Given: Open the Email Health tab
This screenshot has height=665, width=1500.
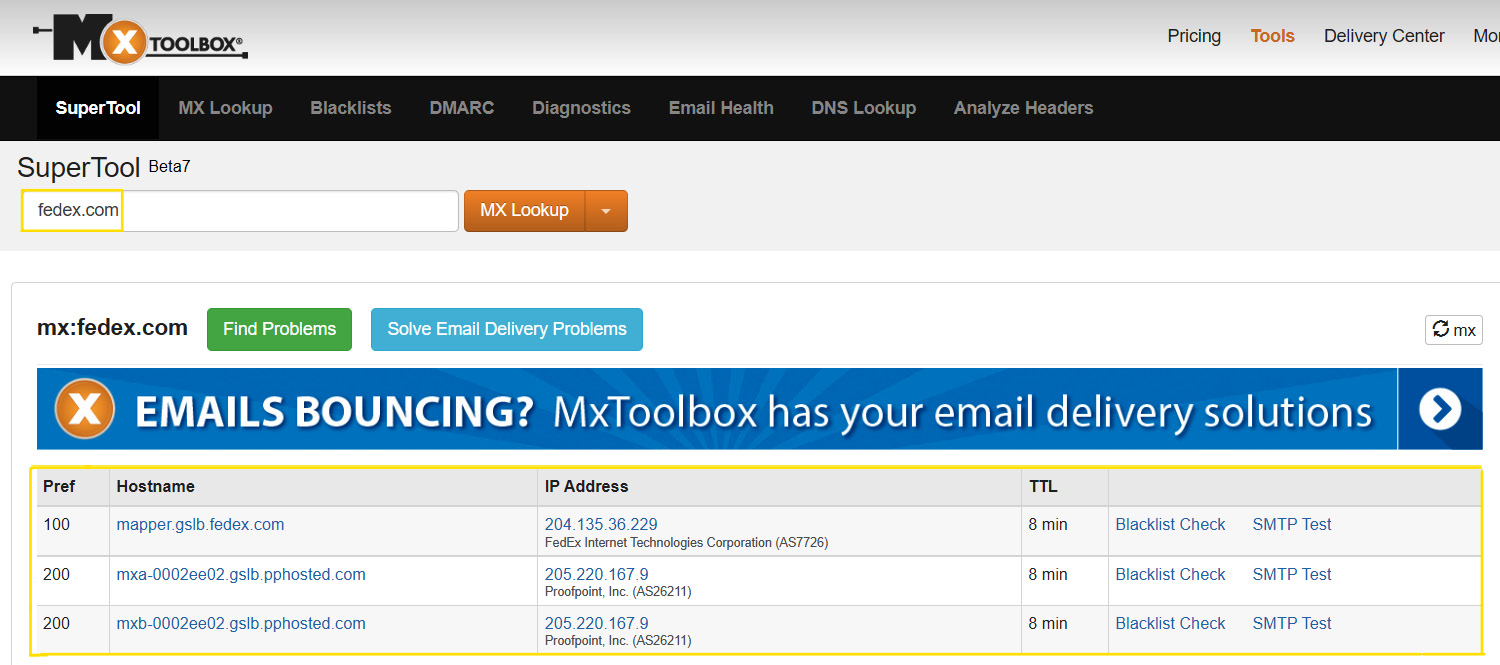Looking at the screenshot, I should pos(721,108).
